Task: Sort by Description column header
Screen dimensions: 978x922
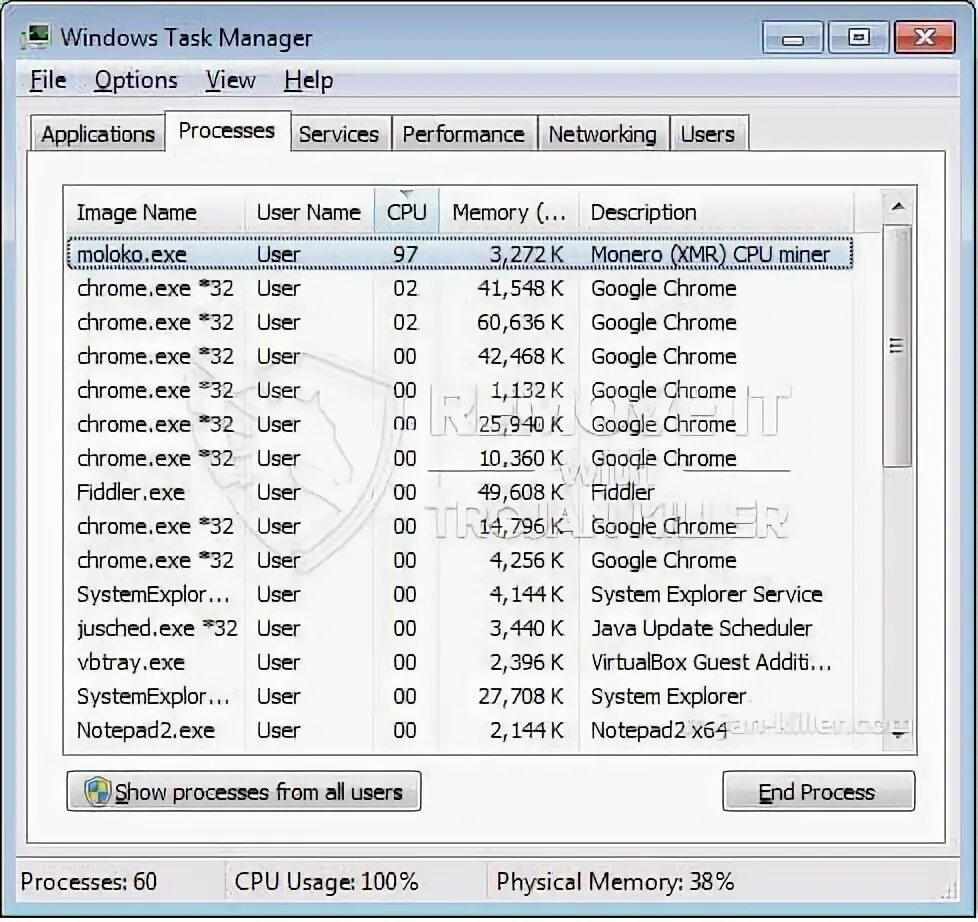Action: pyautogui.click(x=716, y=212)
